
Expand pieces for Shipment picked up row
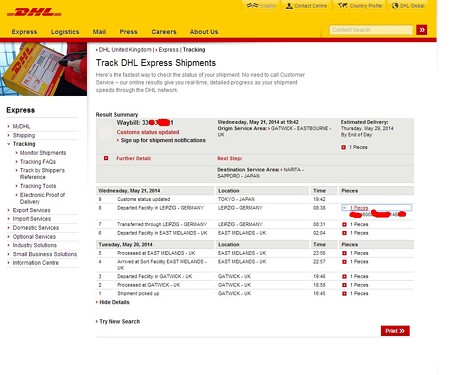[344, 293]
